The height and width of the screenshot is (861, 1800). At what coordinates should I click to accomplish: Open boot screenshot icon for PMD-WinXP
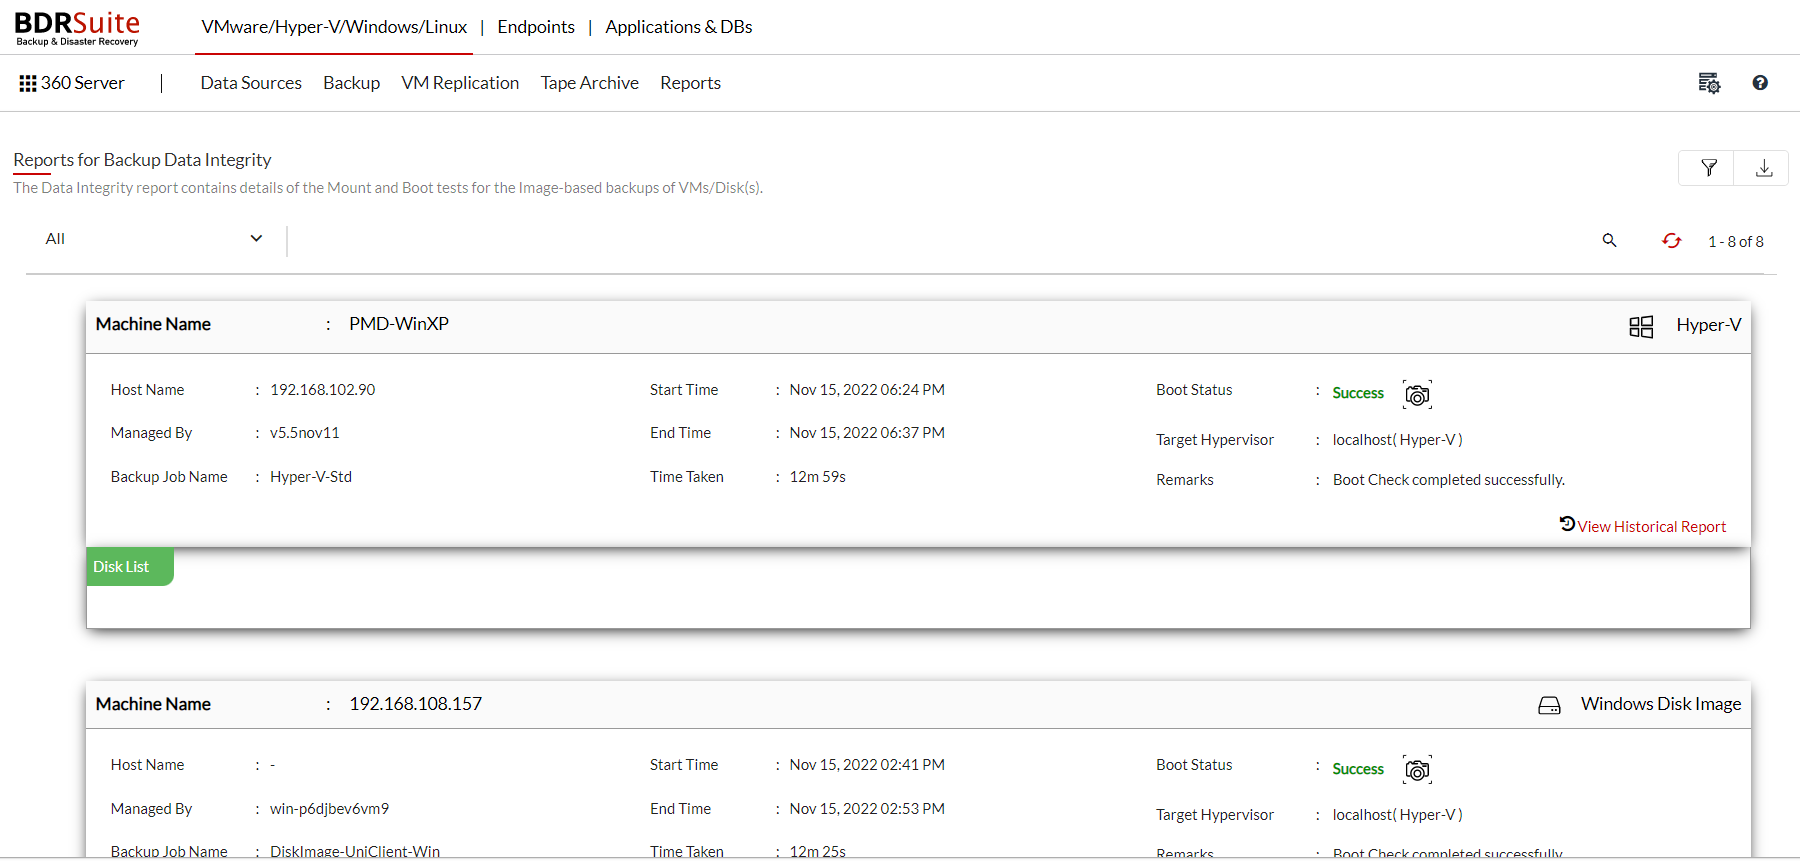(1417, 395)
